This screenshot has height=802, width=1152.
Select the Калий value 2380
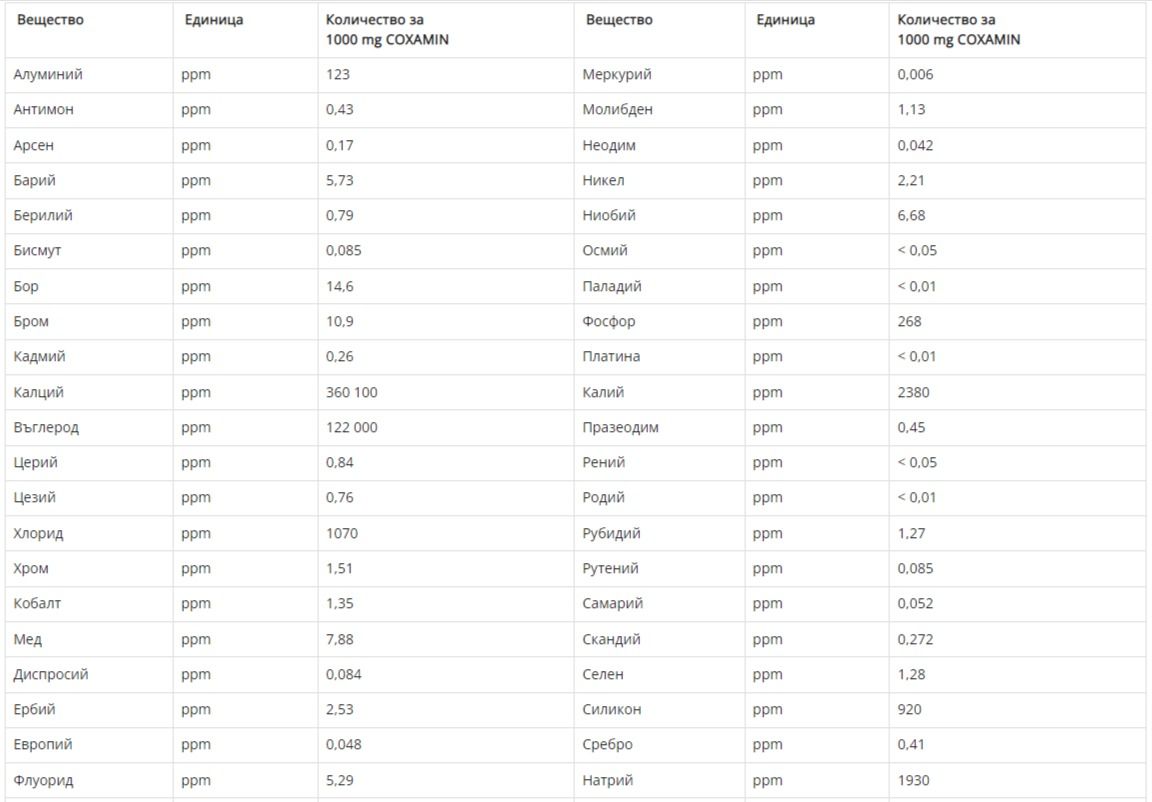coord(913,392)
